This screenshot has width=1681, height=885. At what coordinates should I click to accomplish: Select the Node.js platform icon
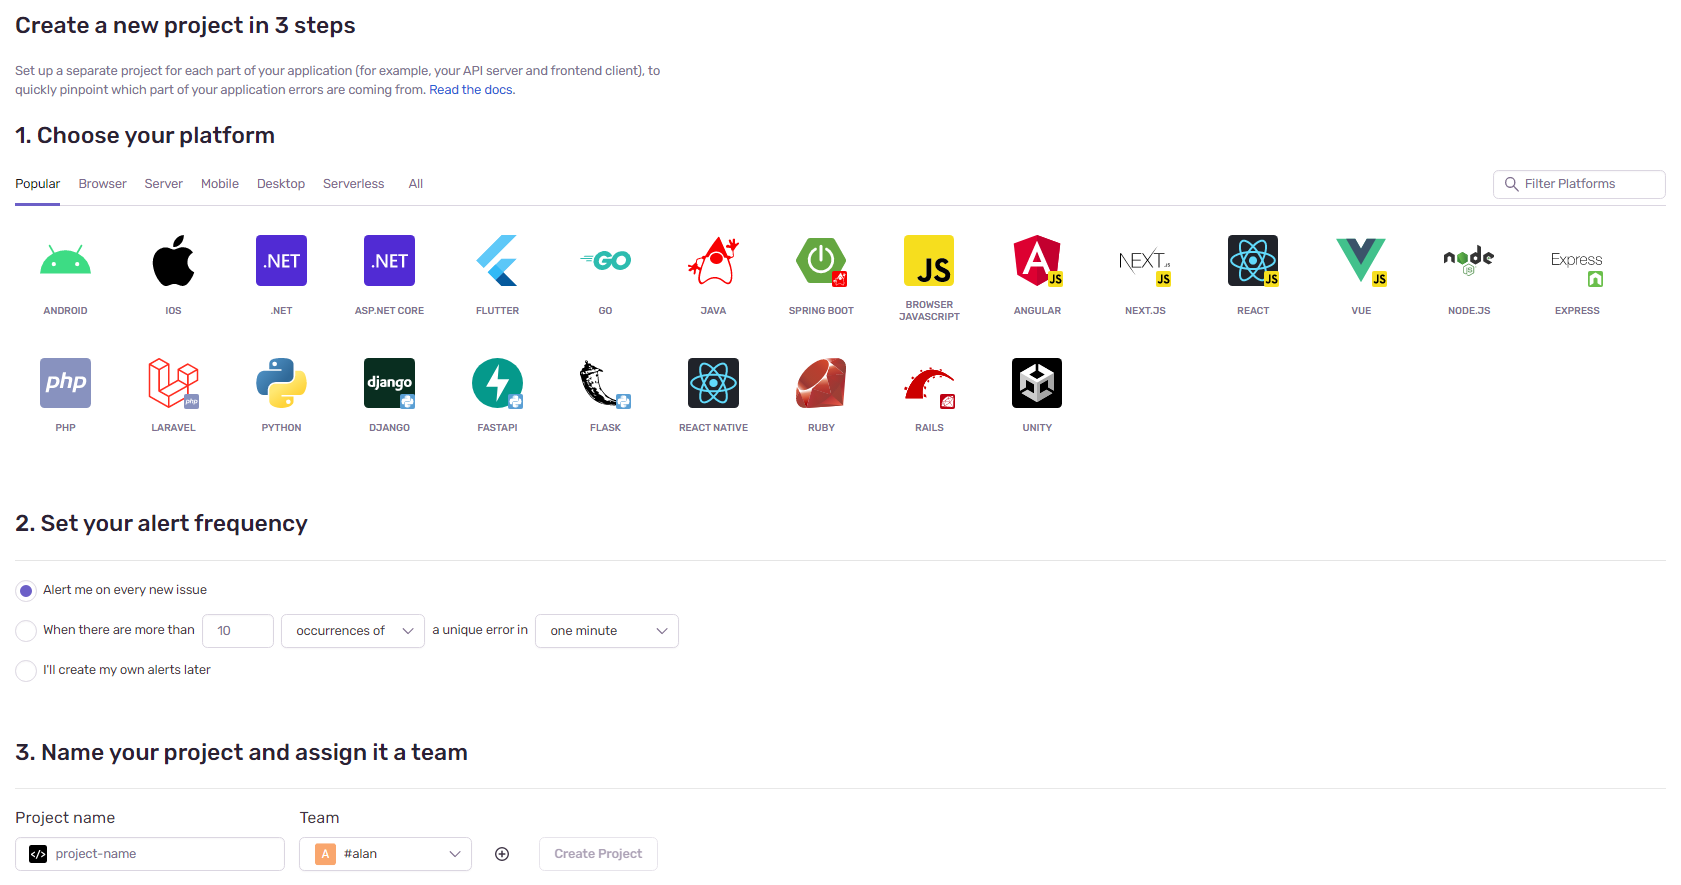1469,261
